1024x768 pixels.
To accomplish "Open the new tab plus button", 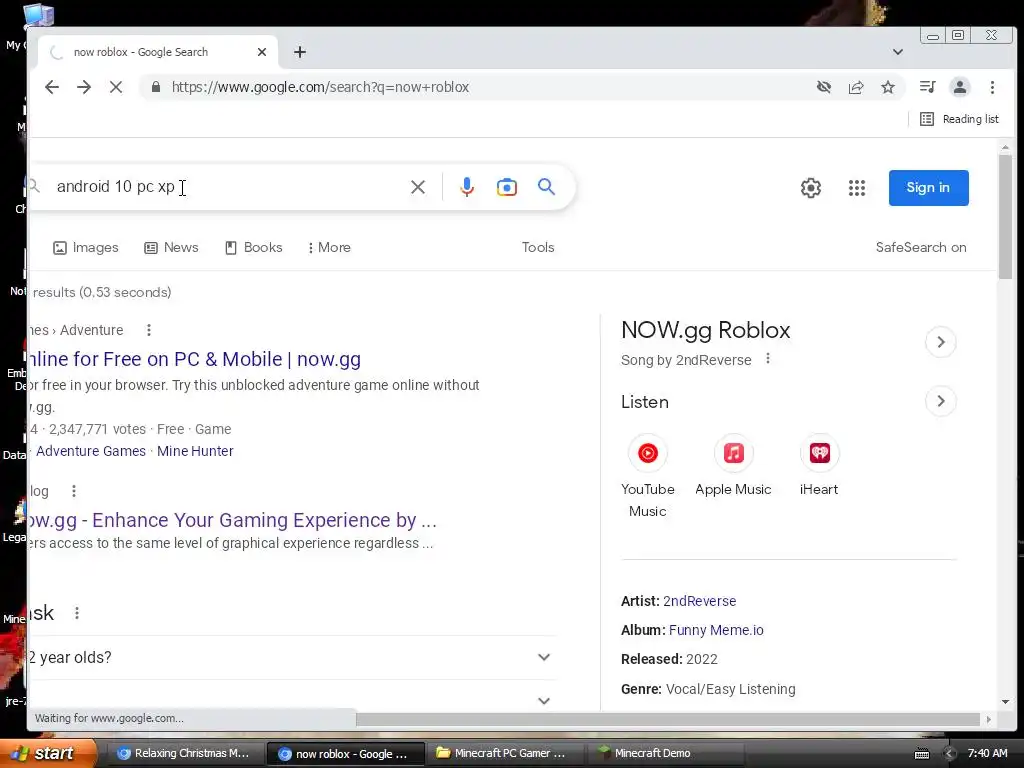I will [x=300, y=52].
